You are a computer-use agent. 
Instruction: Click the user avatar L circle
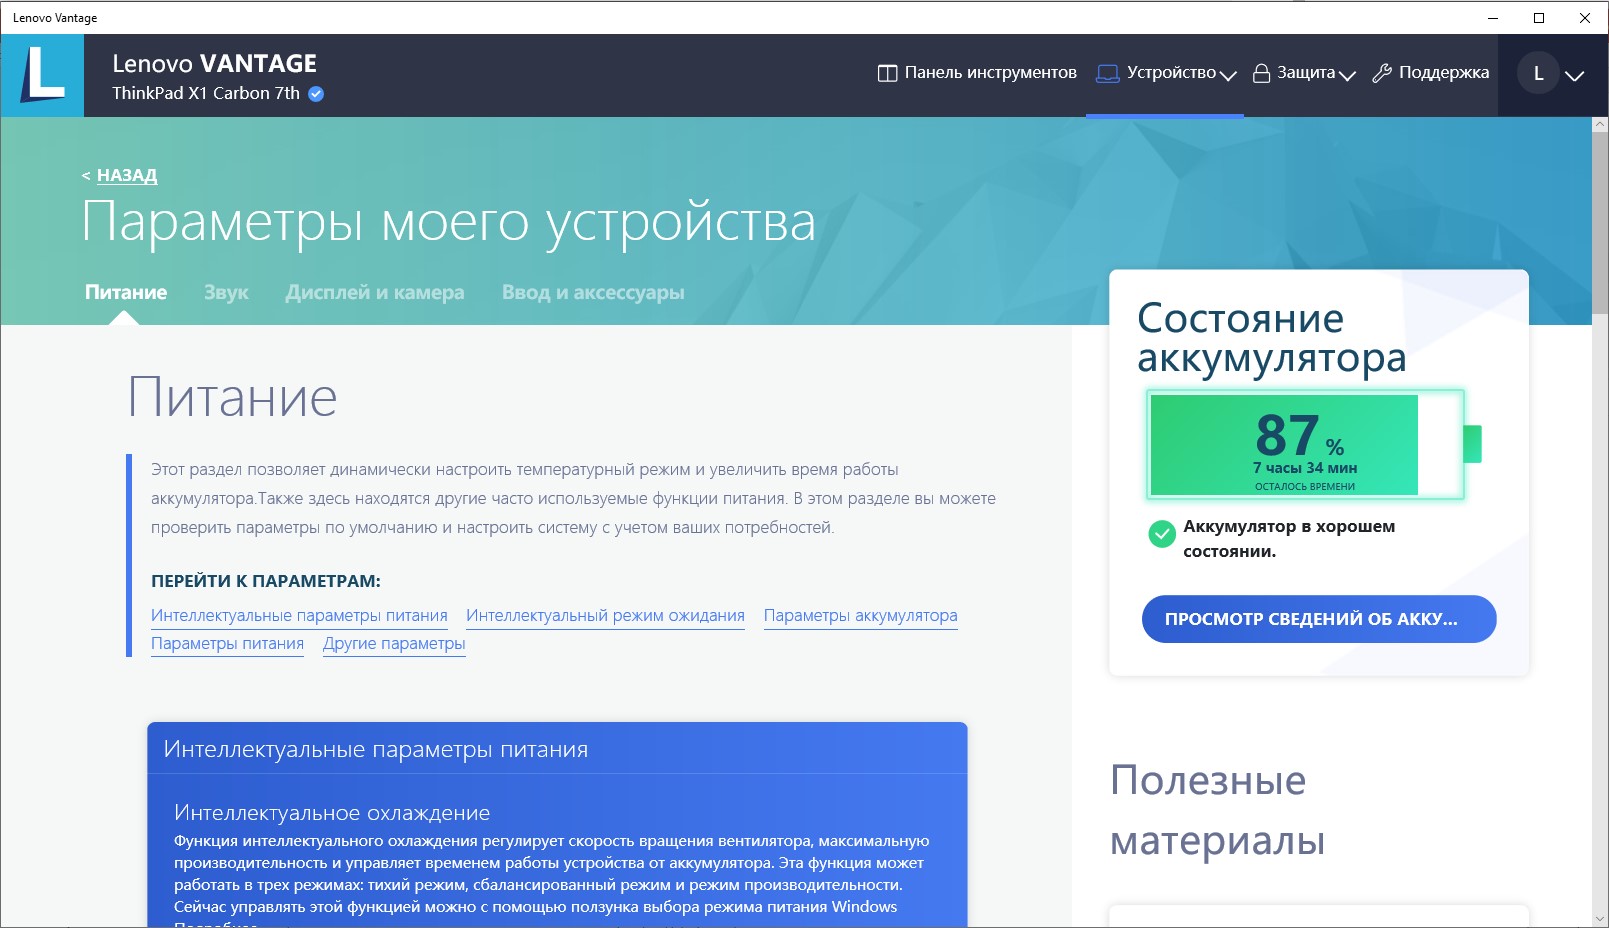pos(1538,73)
